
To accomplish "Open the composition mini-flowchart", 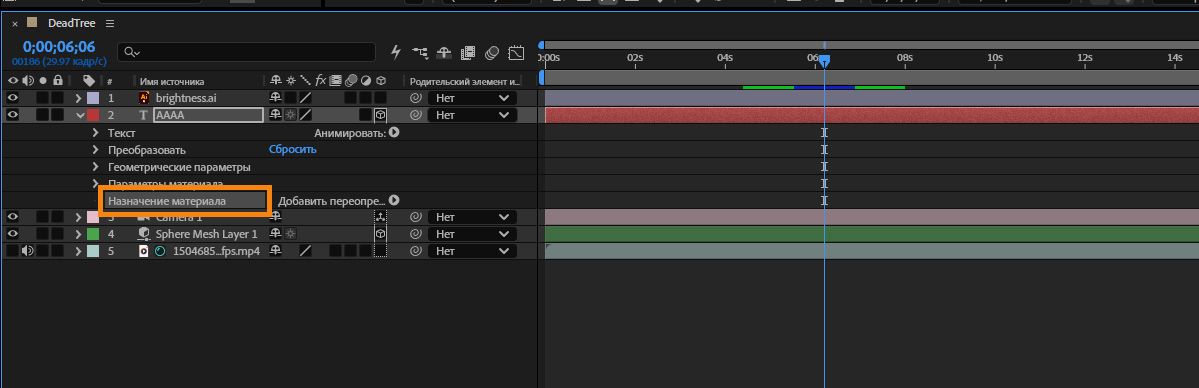I will point(421,52).
